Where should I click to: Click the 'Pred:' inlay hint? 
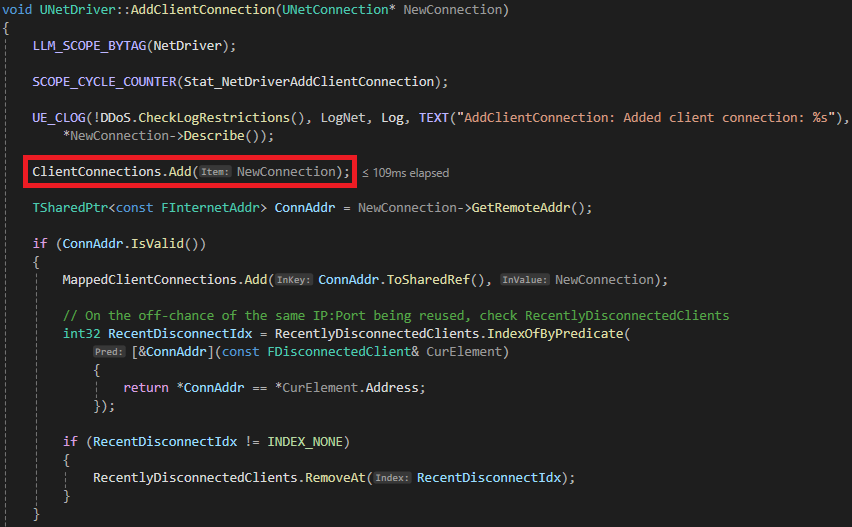(110, 352)
